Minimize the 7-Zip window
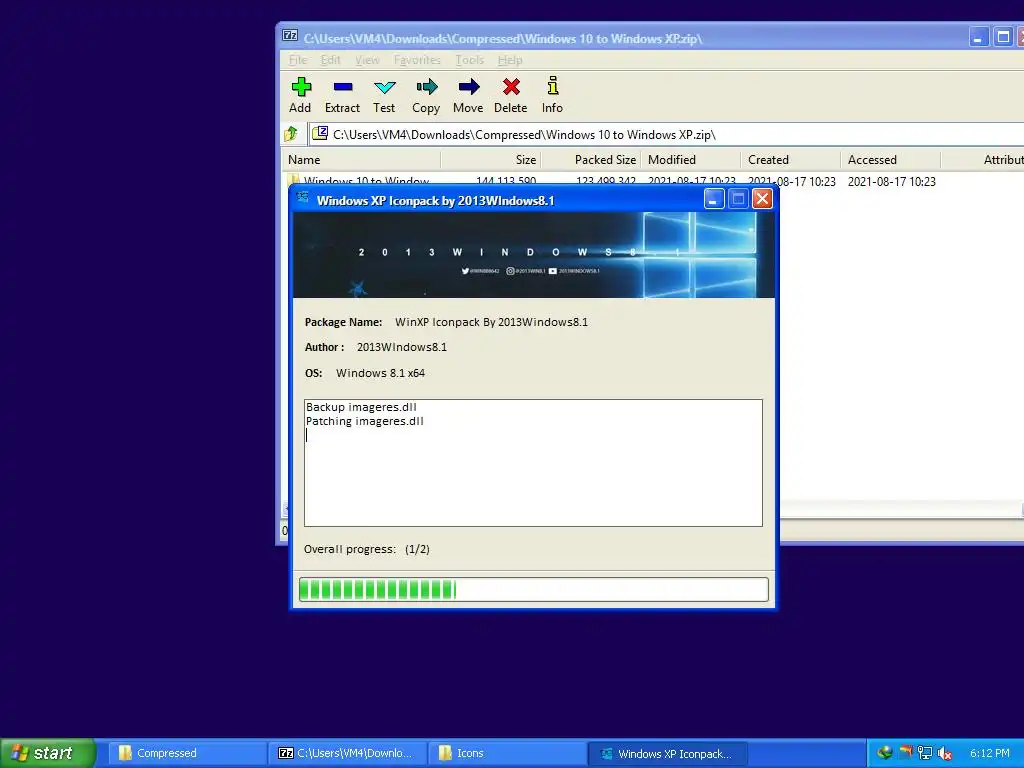This screenshot has width=1024, height=768. pyautogui.click(x=978, y=37)
